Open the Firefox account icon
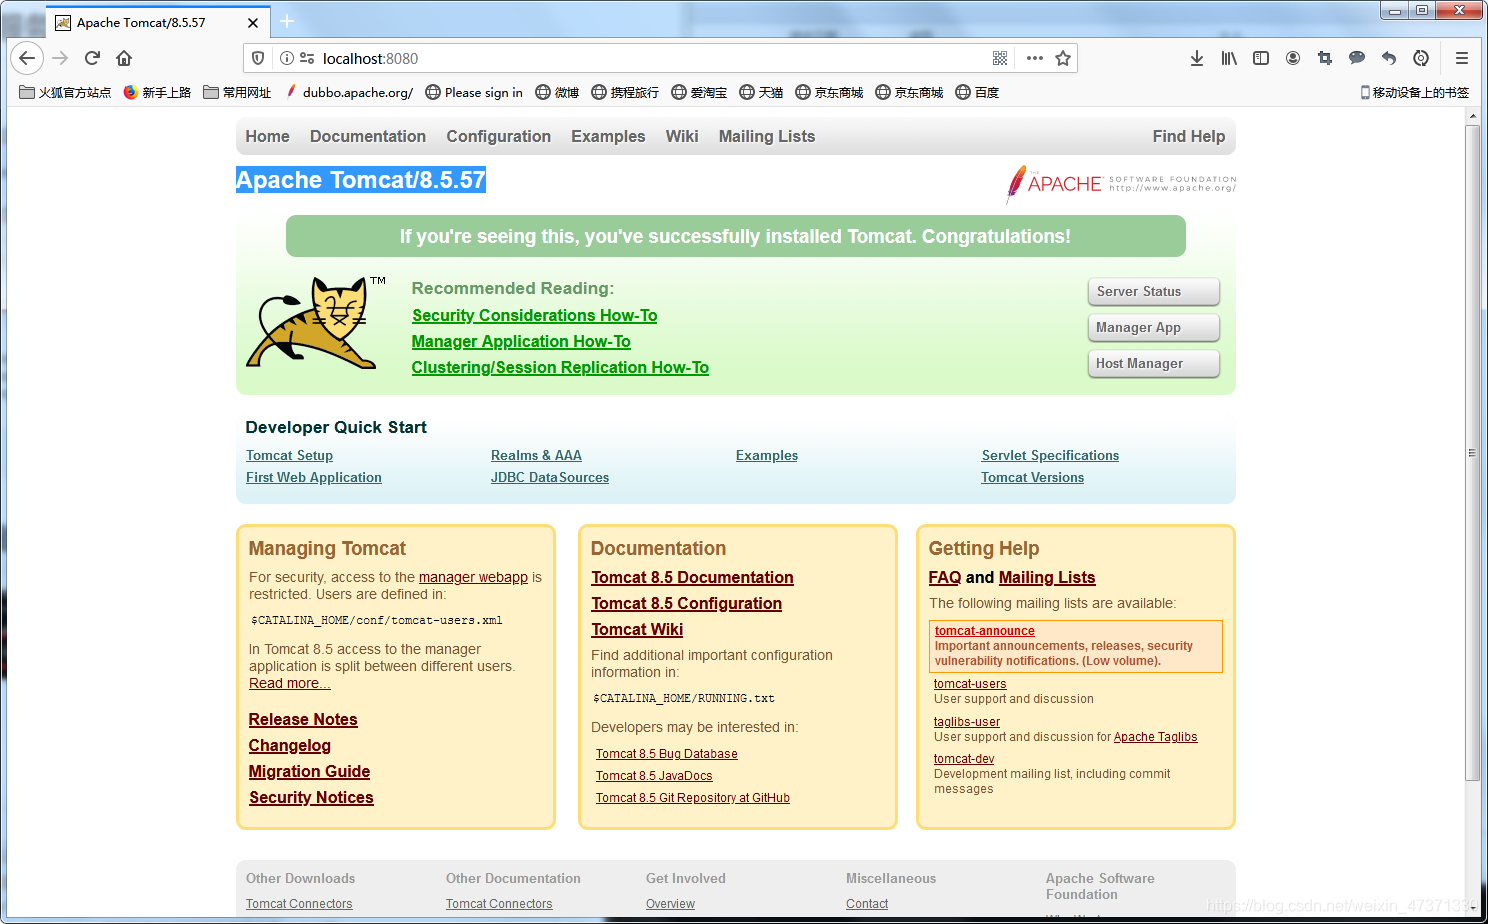The width and height of the screenshot is (1488, 924). click(x=1293, y=58)
